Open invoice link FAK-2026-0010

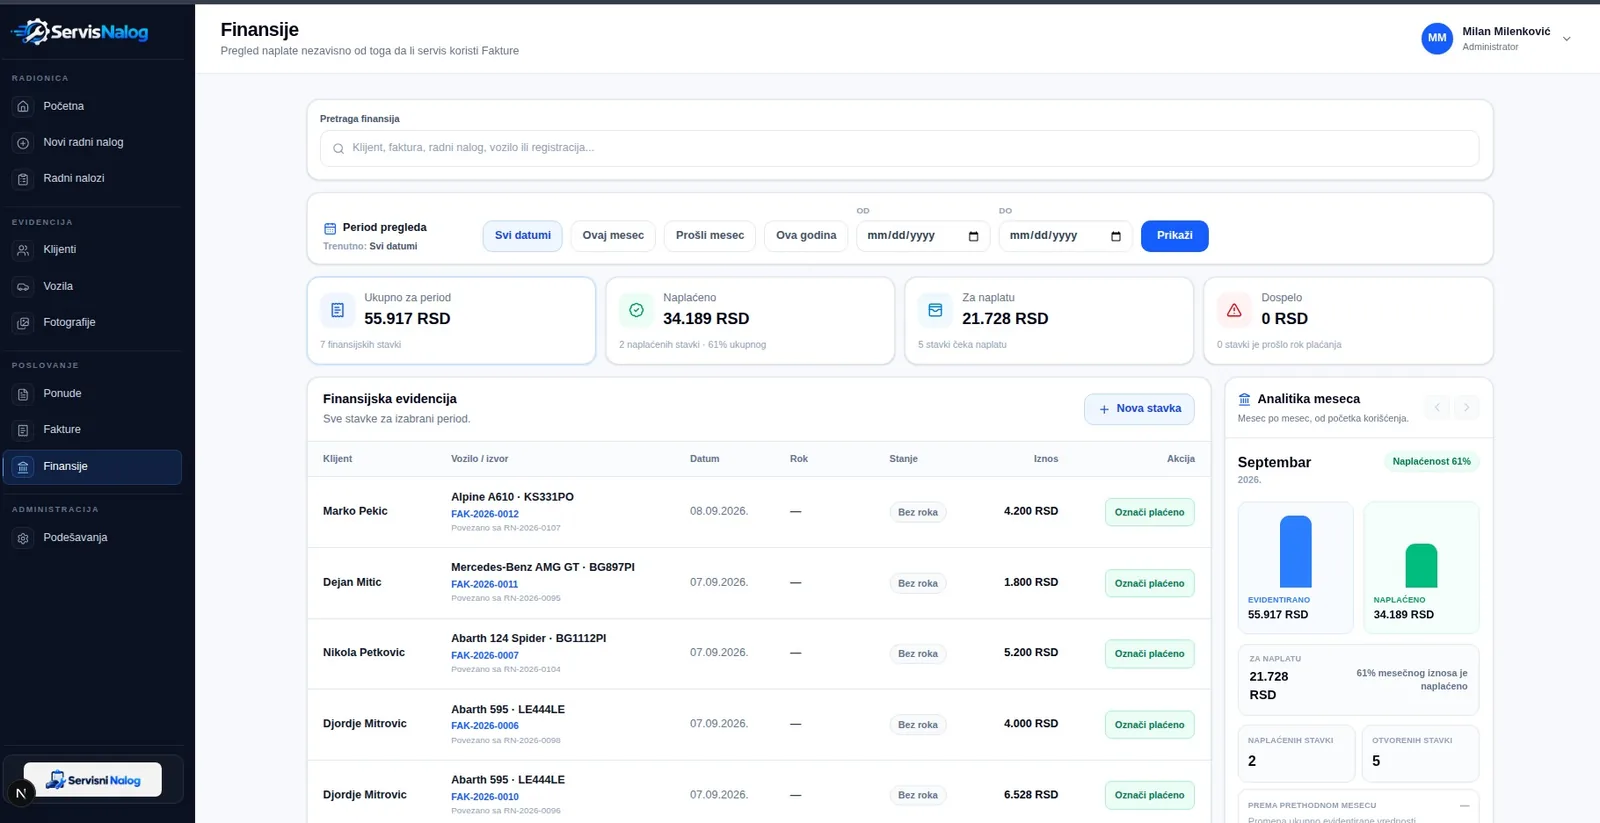pyautogui.click(x=485, y=797)
